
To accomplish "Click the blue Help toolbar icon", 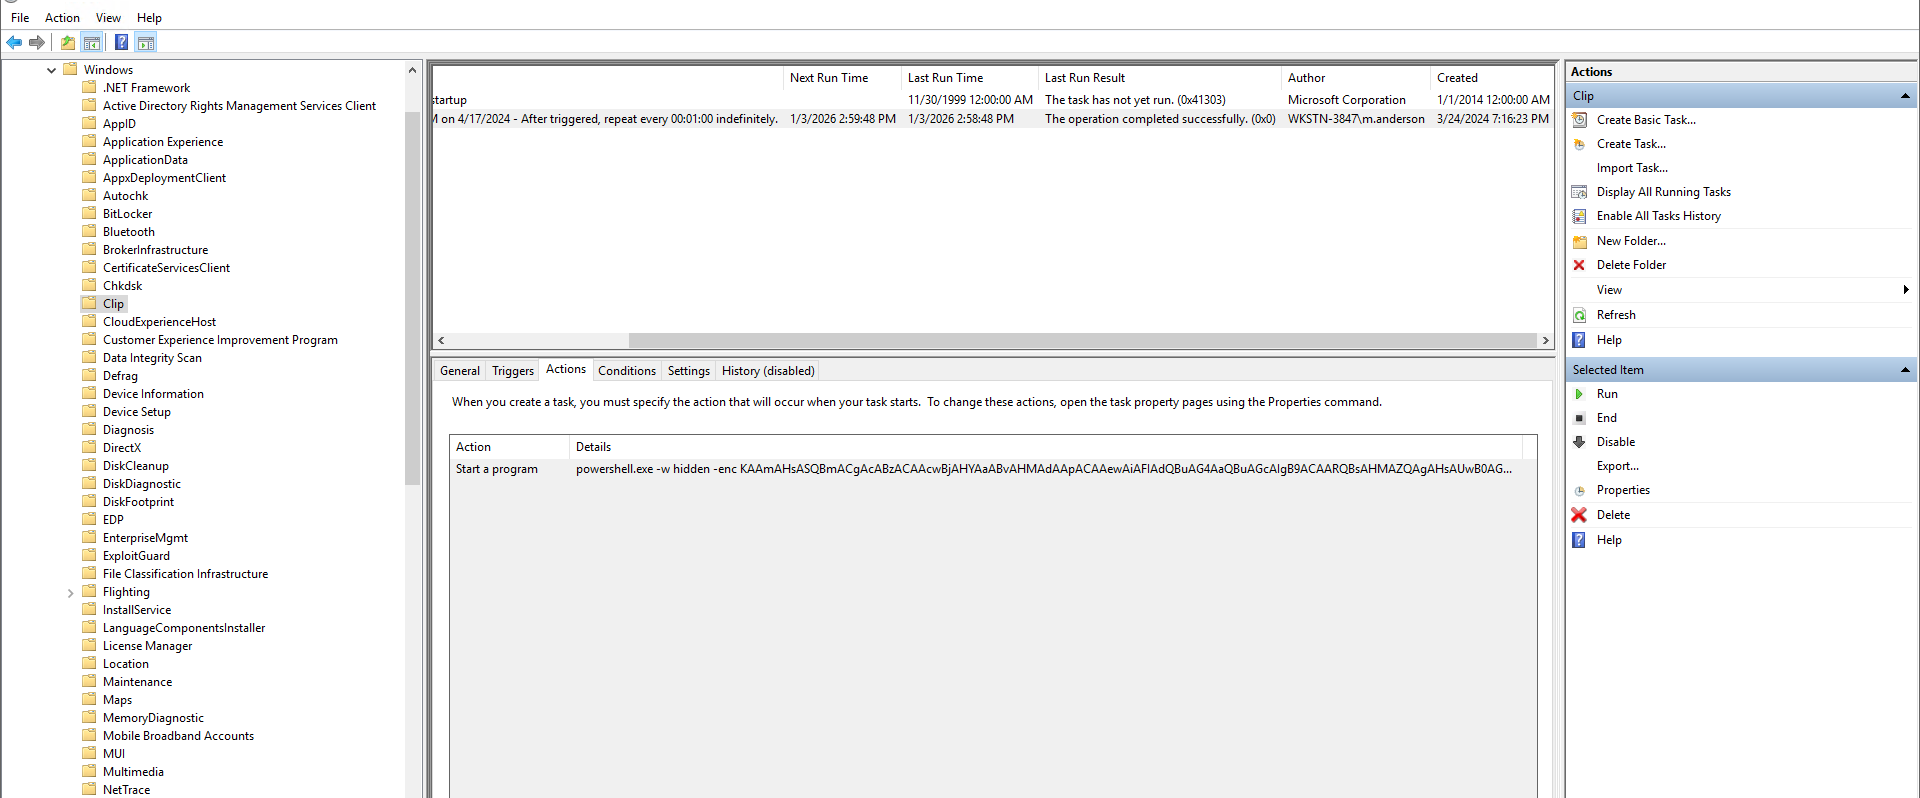I will coord(121,42).
